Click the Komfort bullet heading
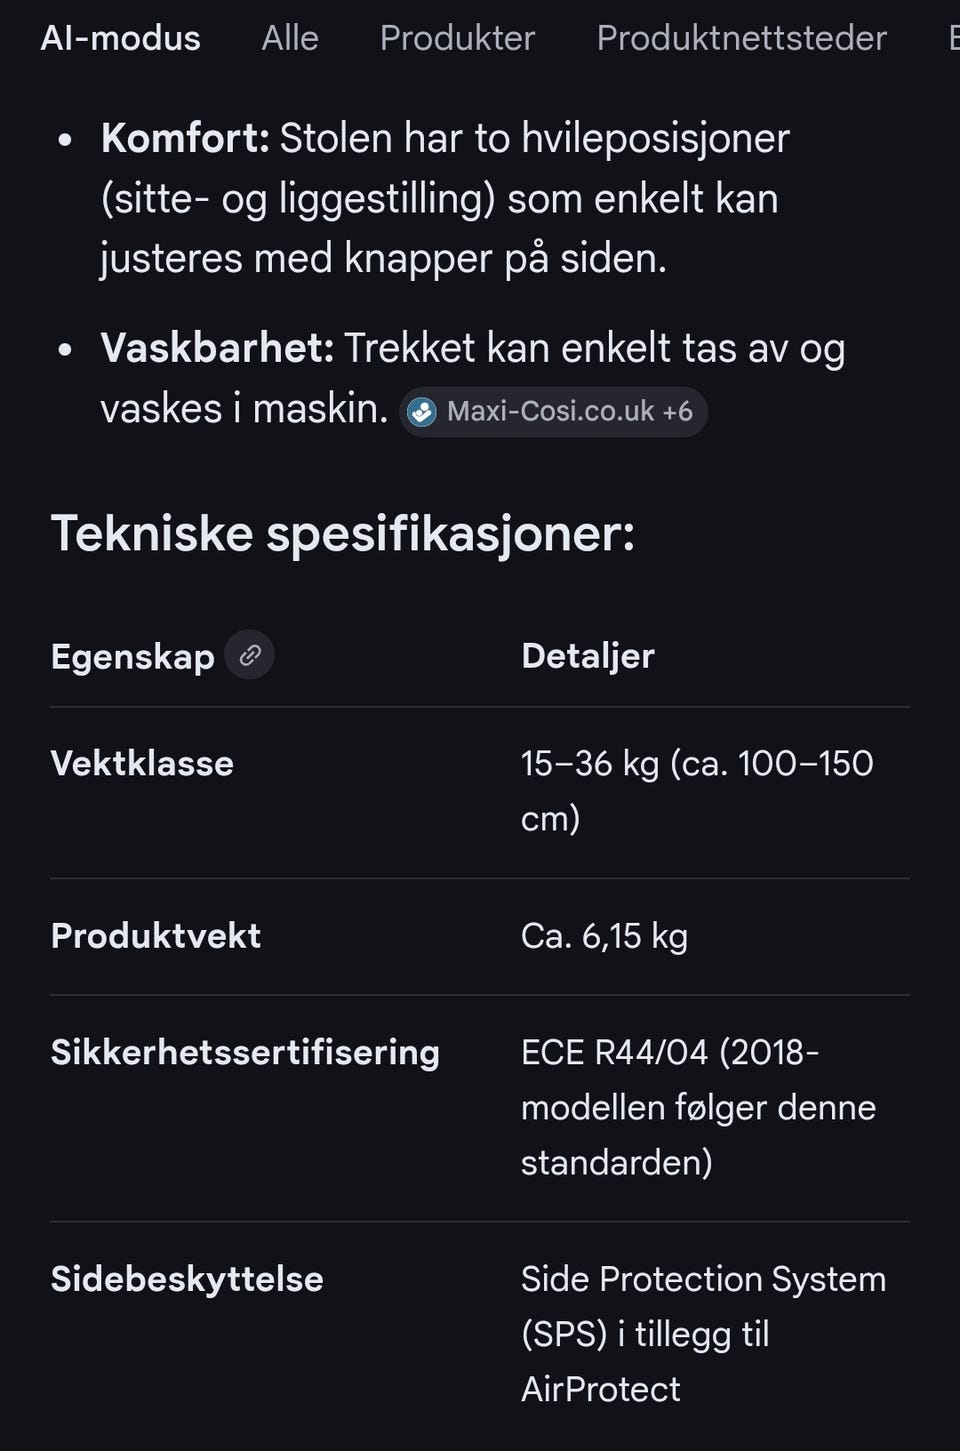The width and height of the screenshot is (960, 1451). pos(185,138)
